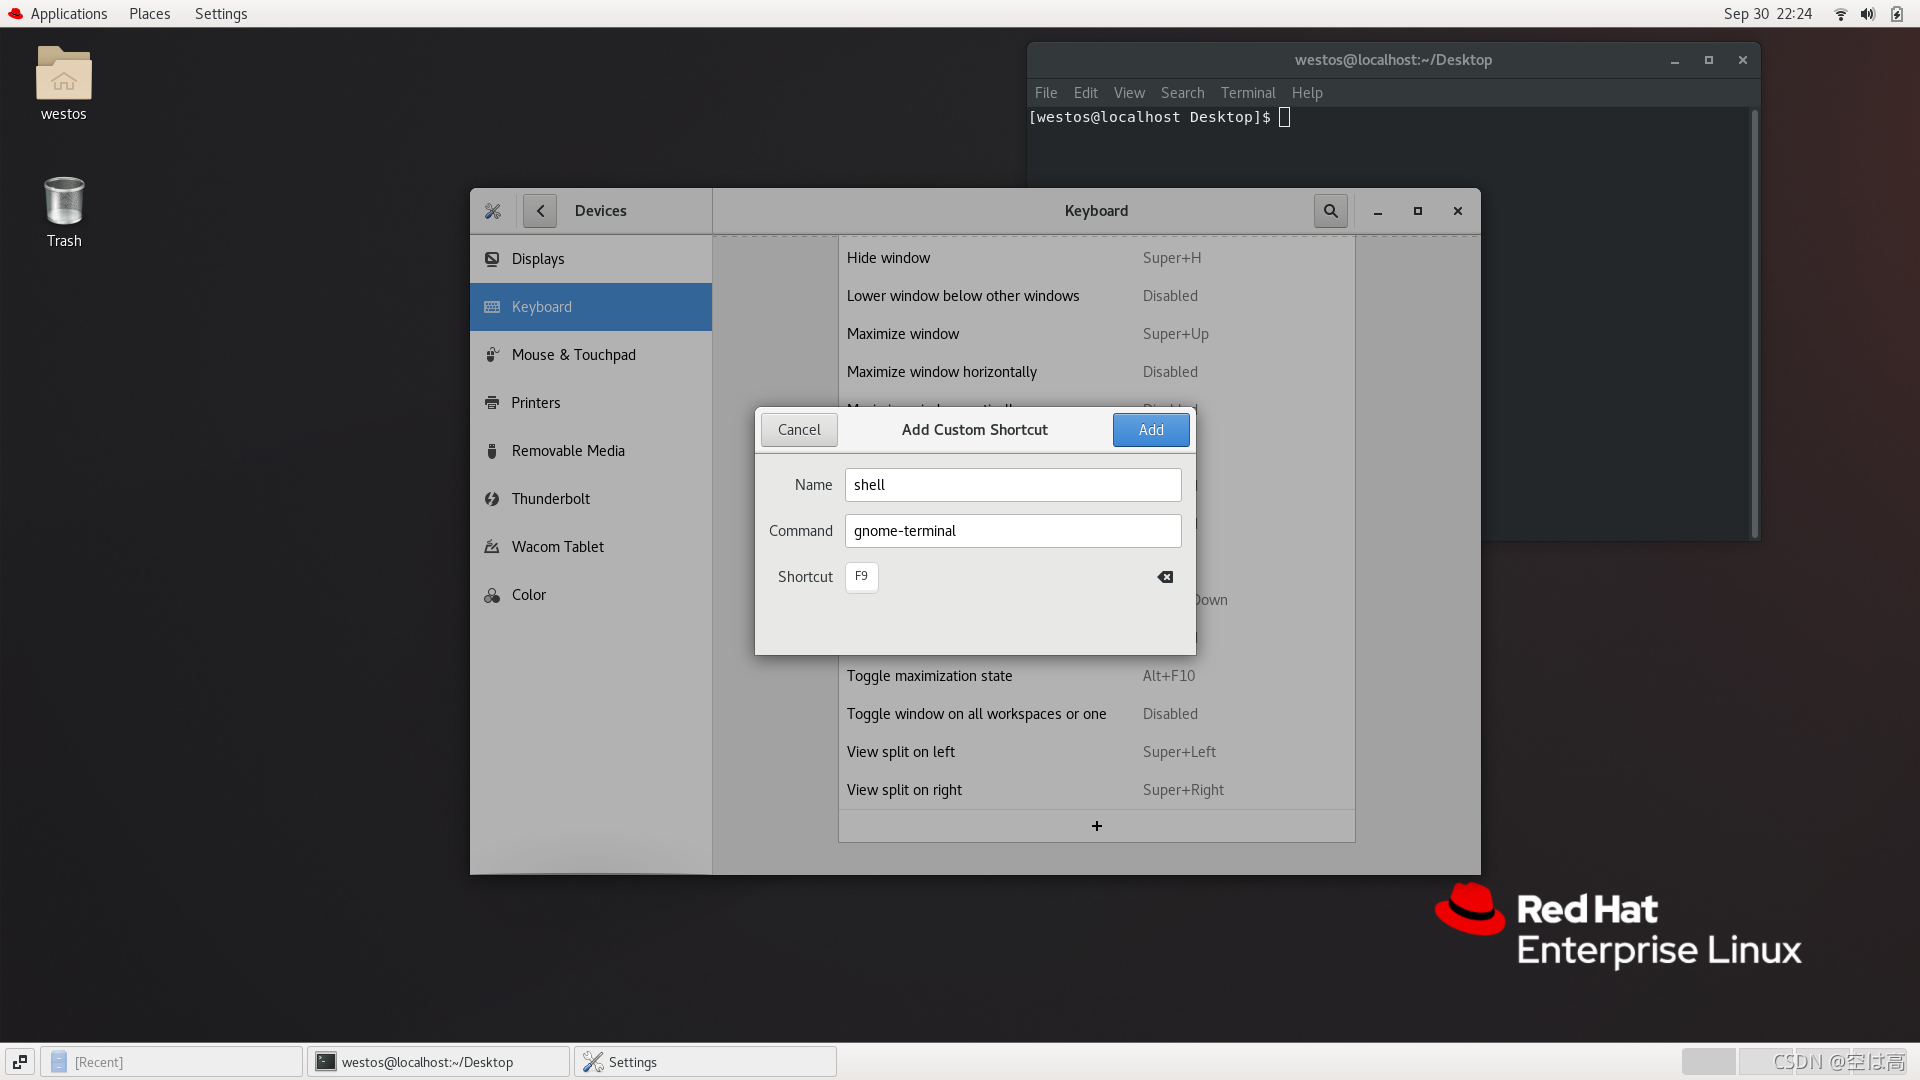
Task: Click the Wacom Tablet icon
Action: pyautogui.click(x=492, y=547)
